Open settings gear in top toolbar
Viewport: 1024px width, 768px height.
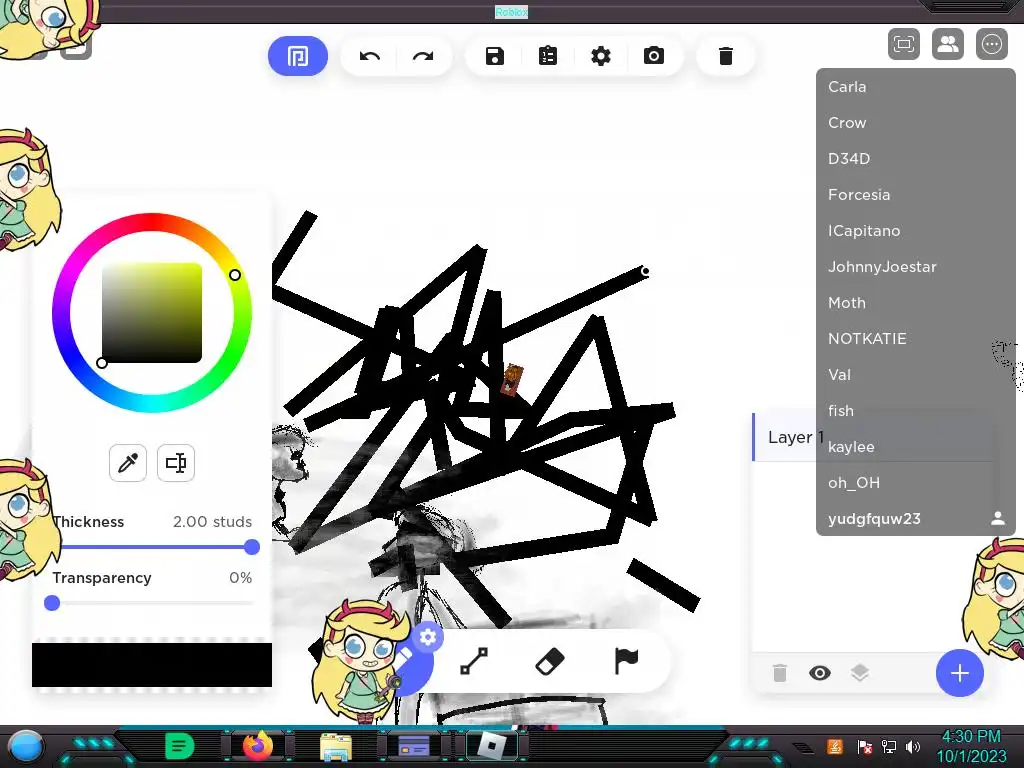[601, 56]
